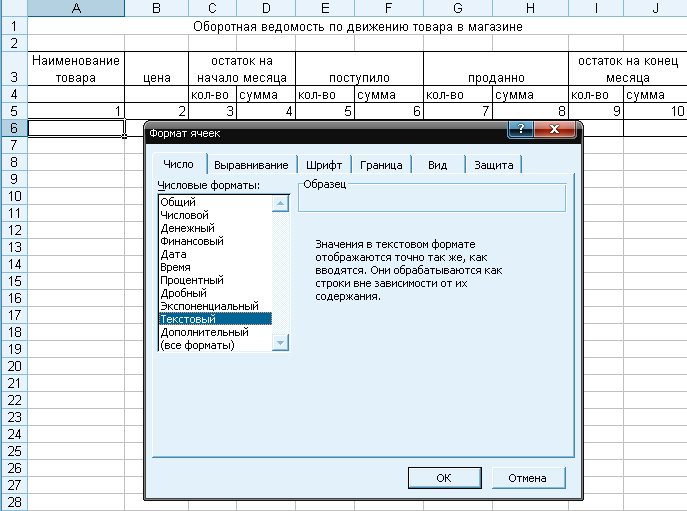Choose the Денежный format

(x=215, y=228)
